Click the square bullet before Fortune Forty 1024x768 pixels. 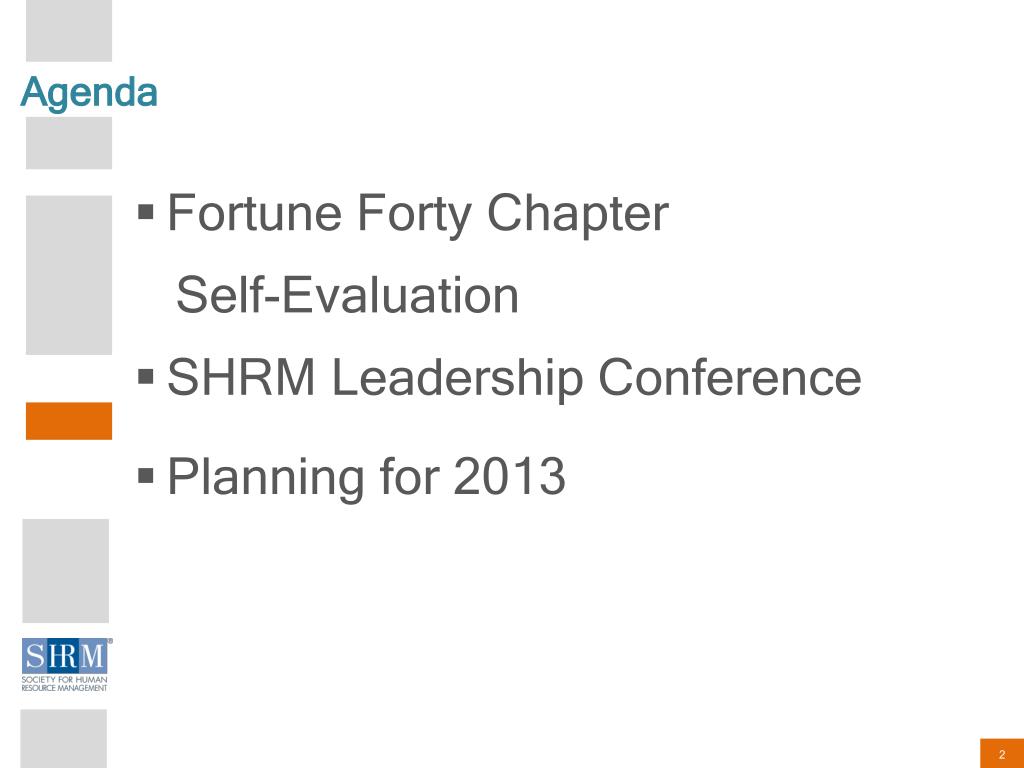[x=146, y=212]
